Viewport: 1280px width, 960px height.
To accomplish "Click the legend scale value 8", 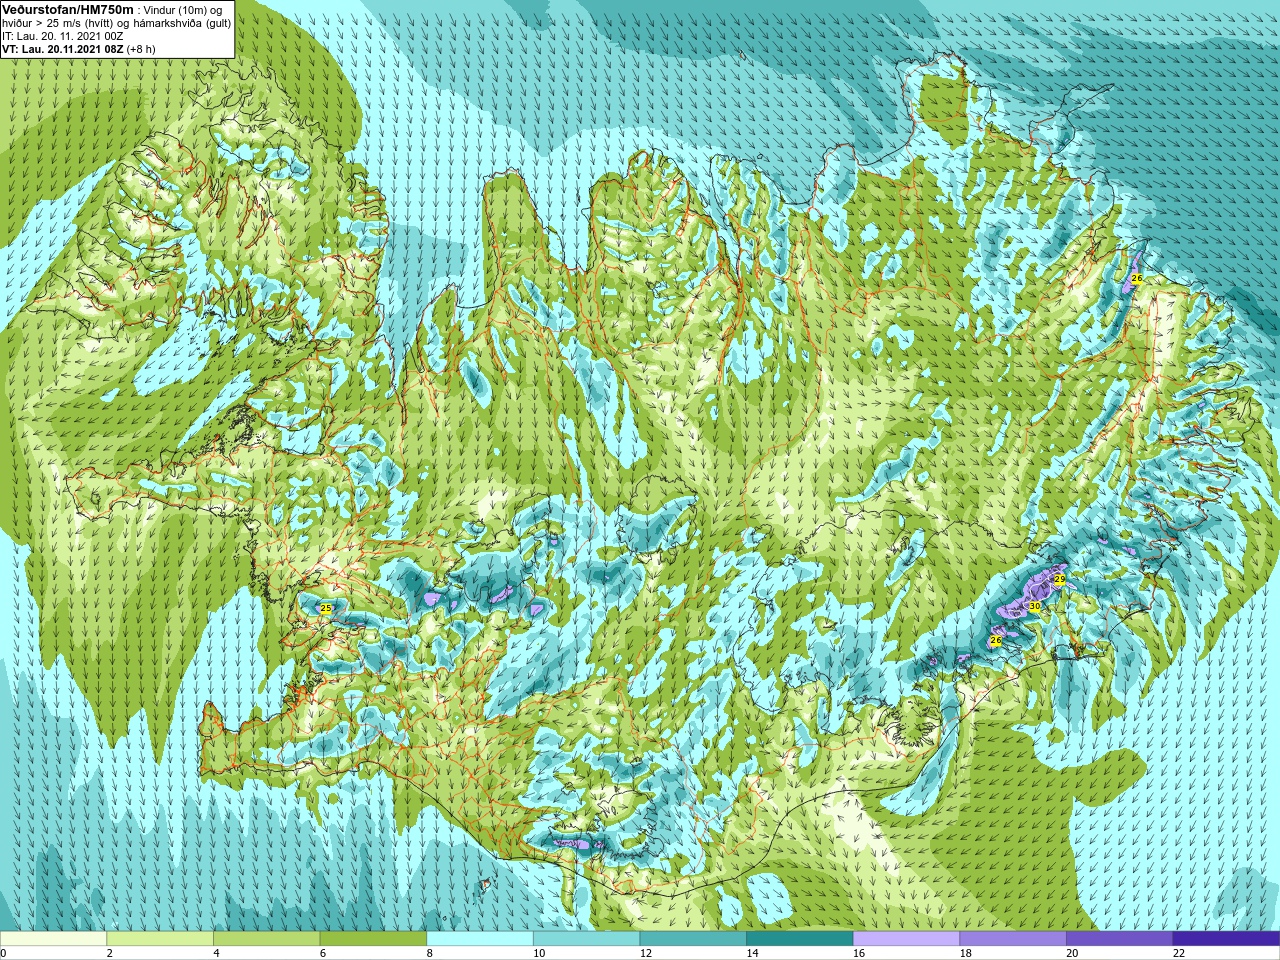I will click(429, 953).
